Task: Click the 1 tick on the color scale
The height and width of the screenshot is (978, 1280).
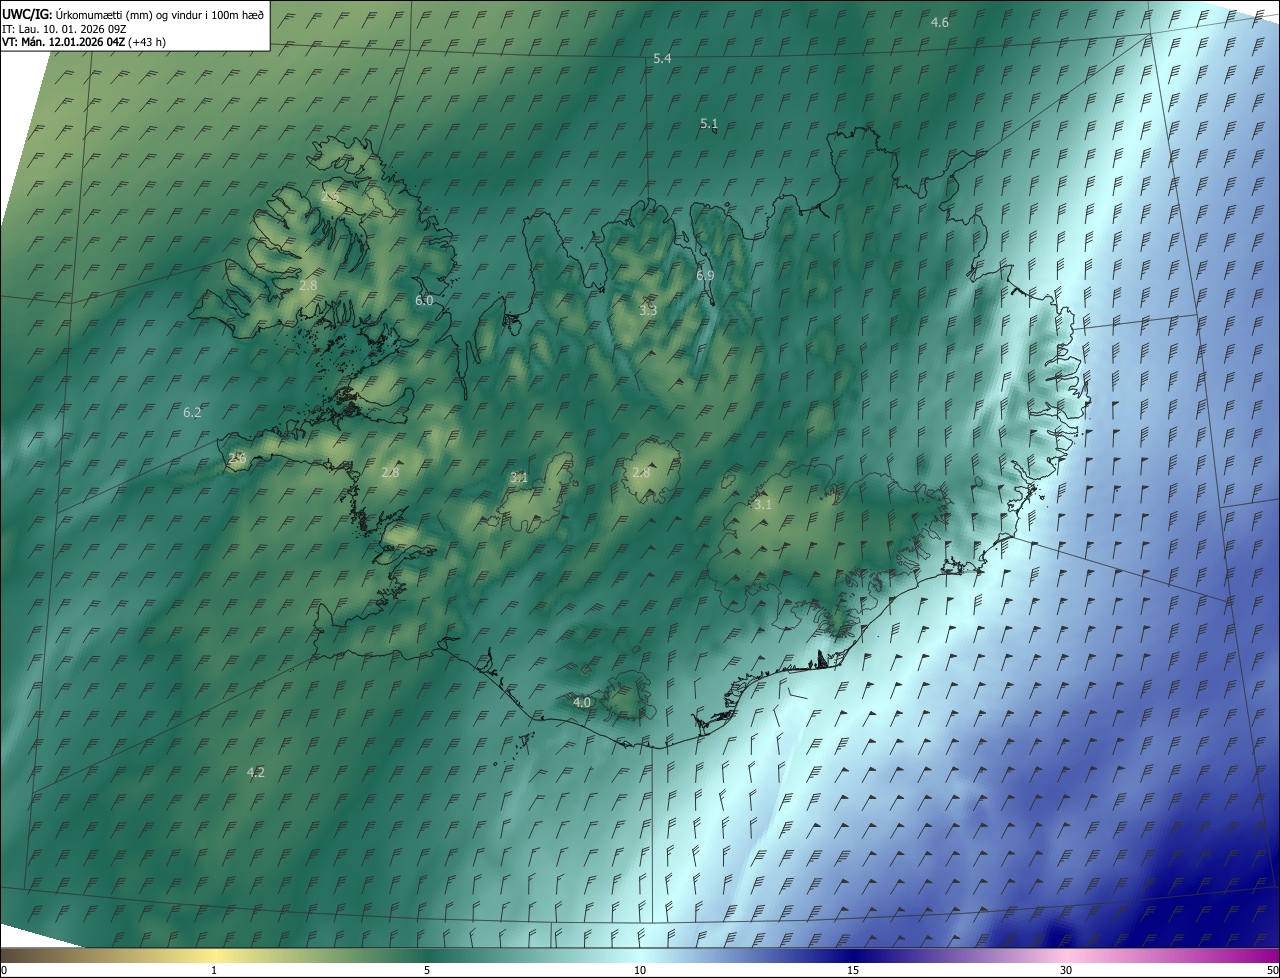Action: [214, 971]
